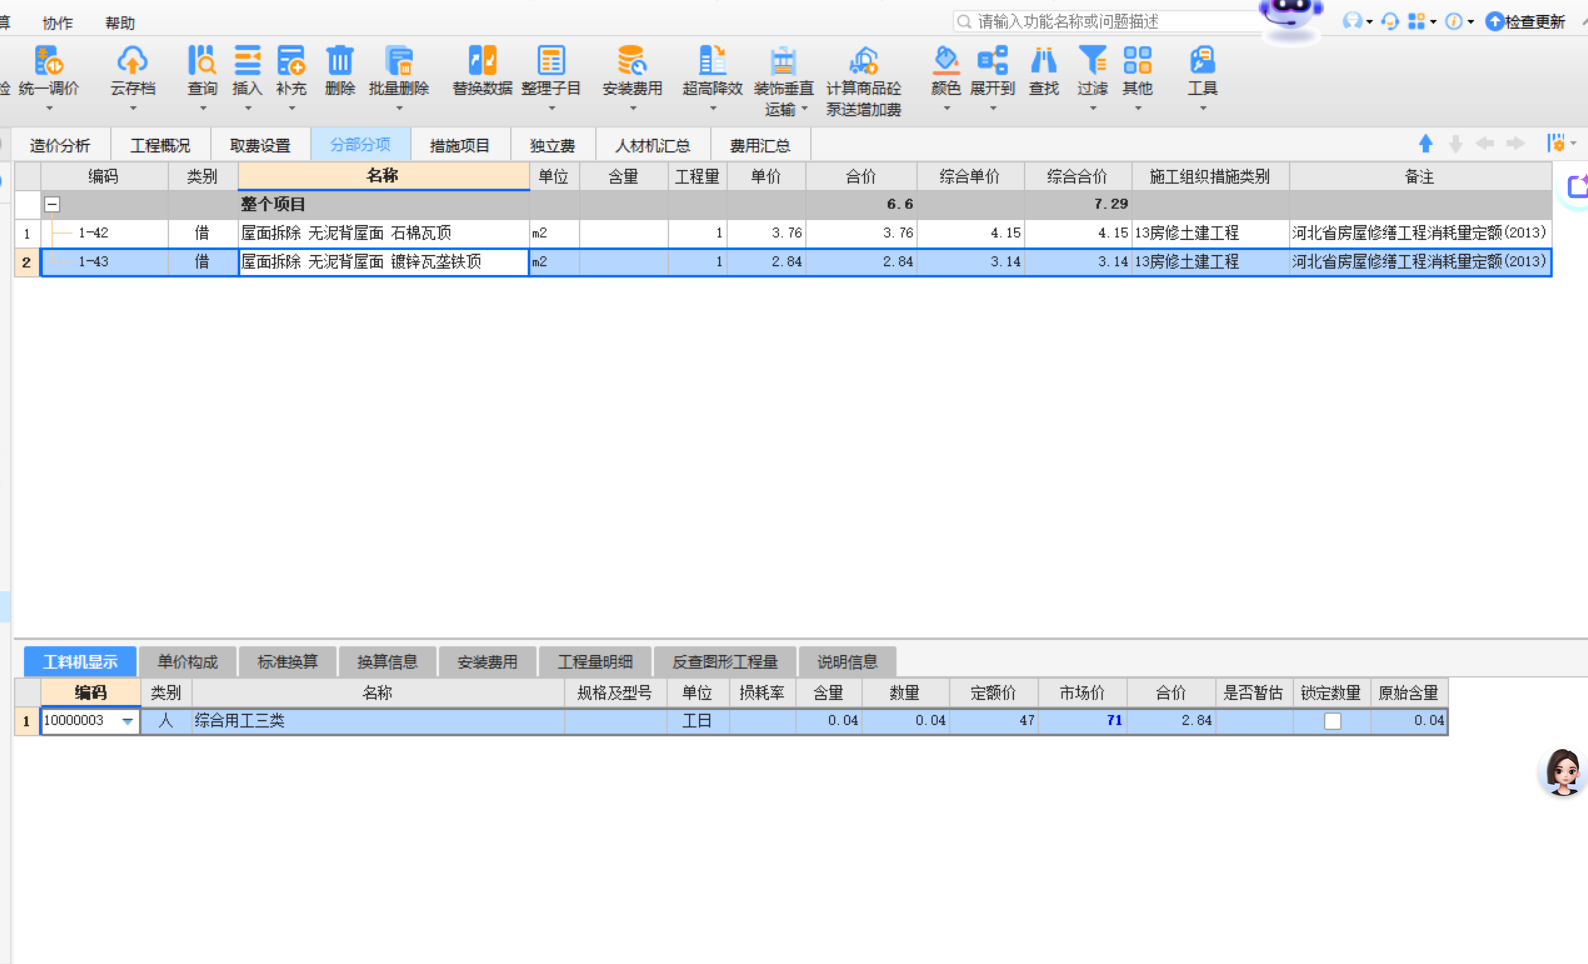
Task: Click the 整理子目 organize icon
Action: click(551, 61)
